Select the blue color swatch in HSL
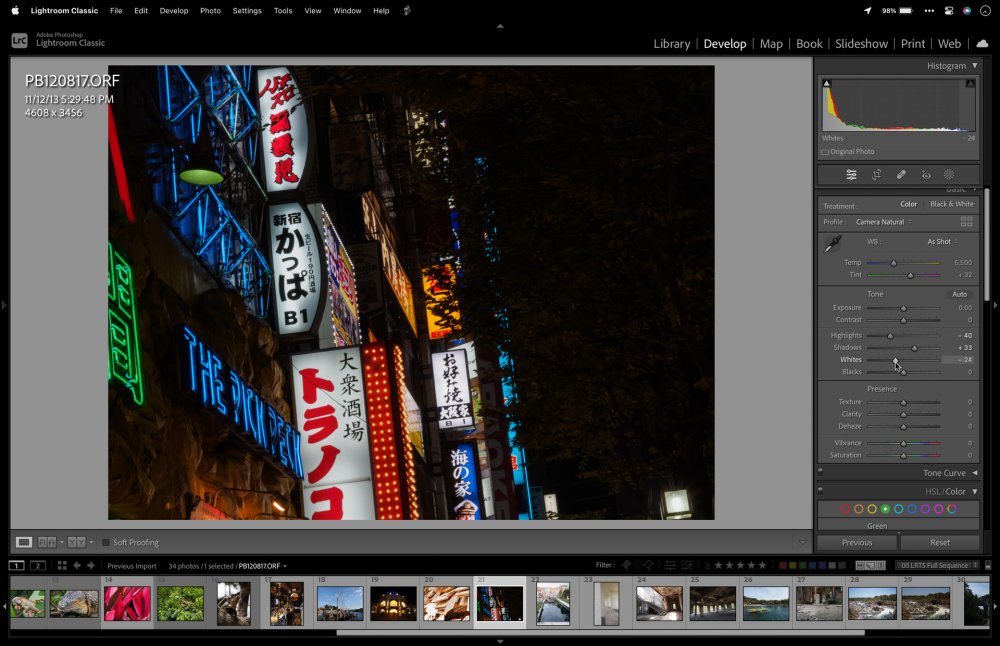1000x646 pixels. (912, 509)
